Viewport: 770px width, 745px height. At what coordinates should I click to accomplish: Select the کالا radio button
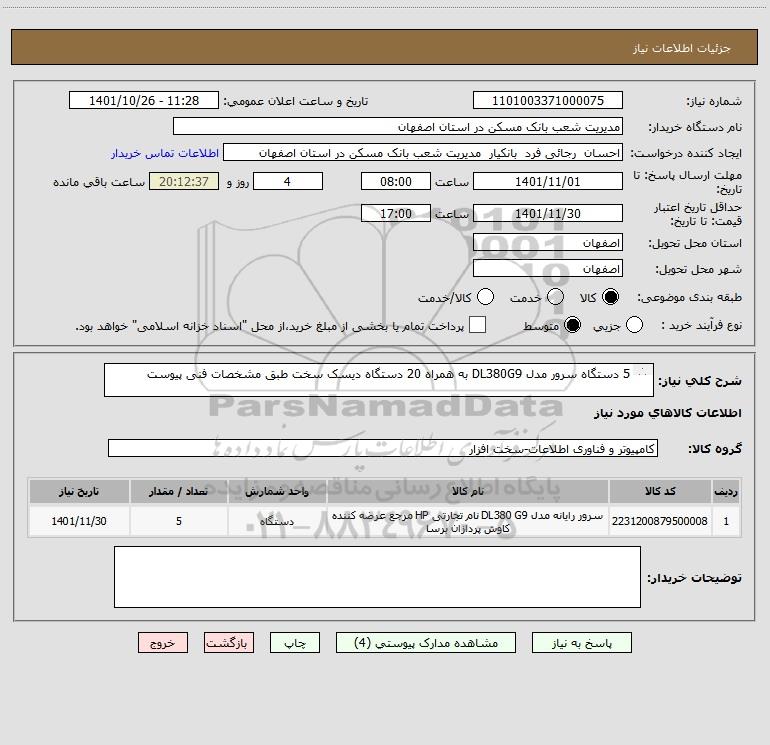(x=610, y=297)
